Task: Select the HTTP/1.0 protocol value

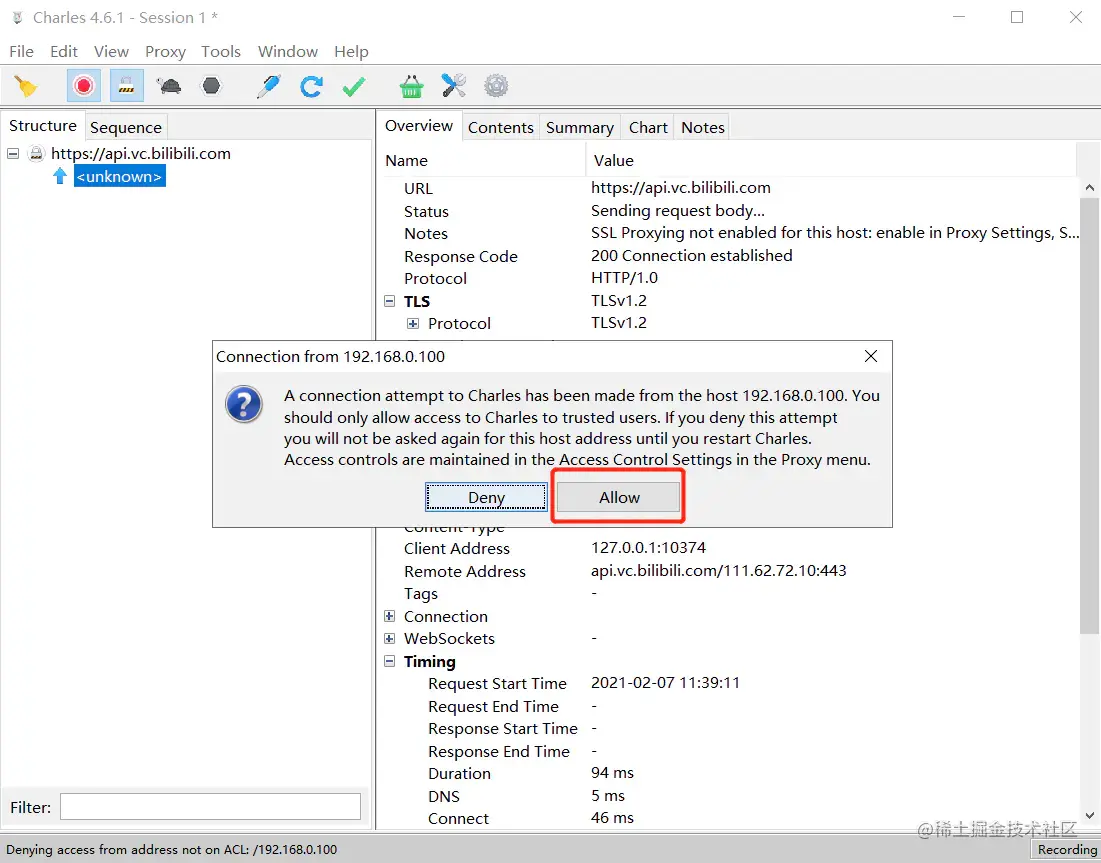Action: (624, 278)
